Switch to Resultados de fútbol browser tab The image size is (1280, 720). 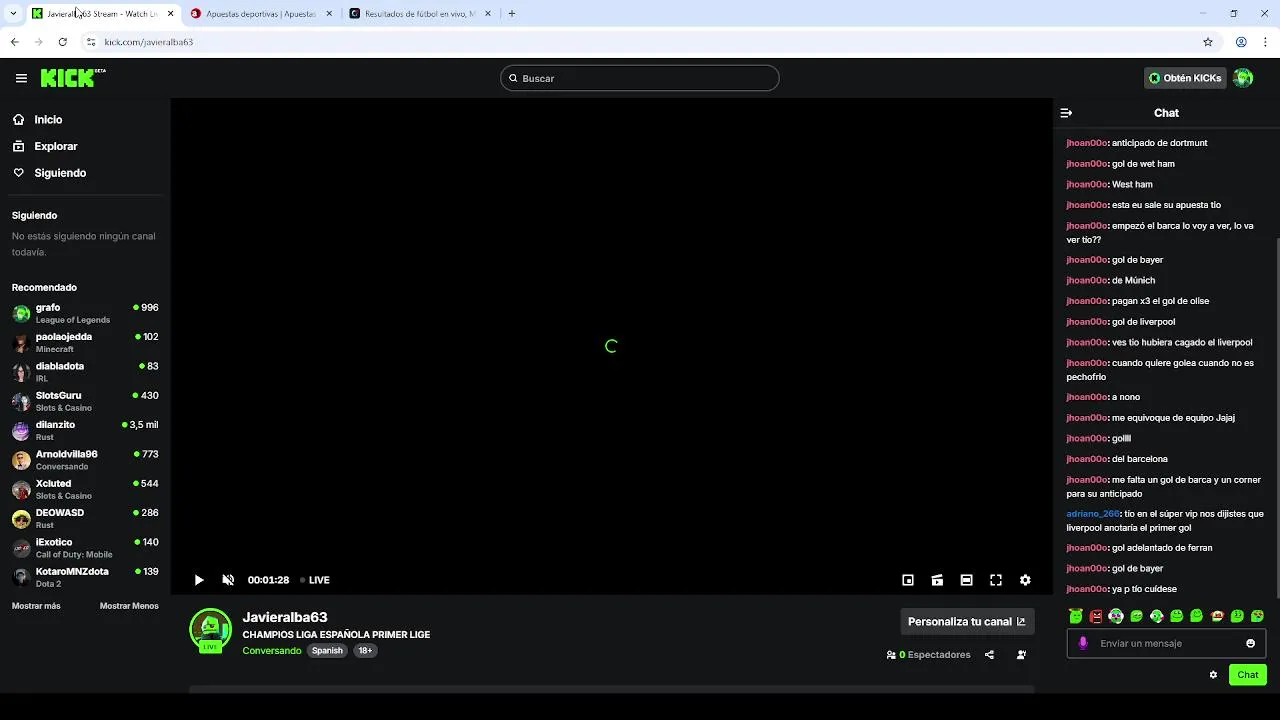[420, 14]
